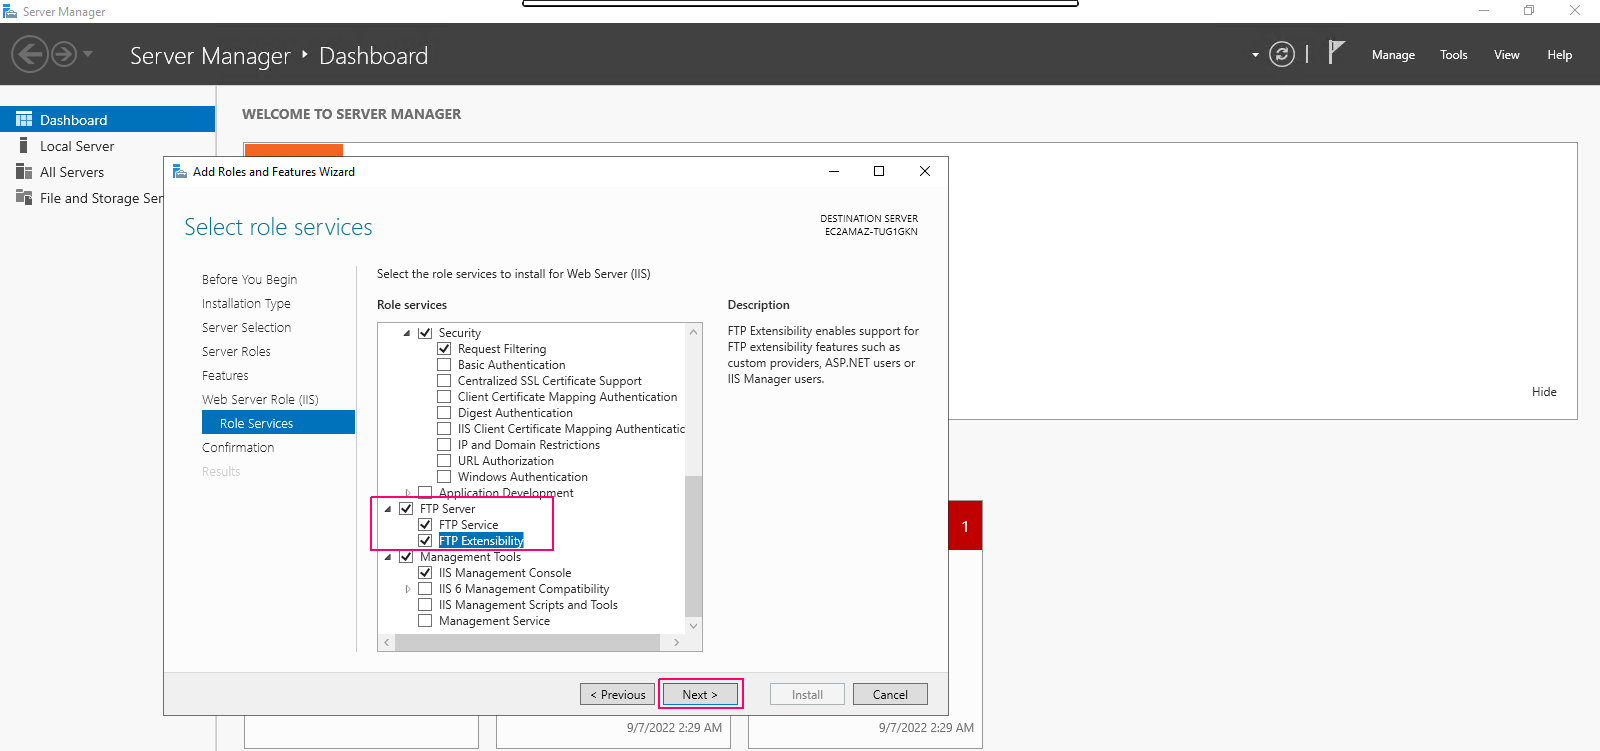Select Client Certificate Mapping Authentication text
1600x751 pixels.
tap(567, 397)
